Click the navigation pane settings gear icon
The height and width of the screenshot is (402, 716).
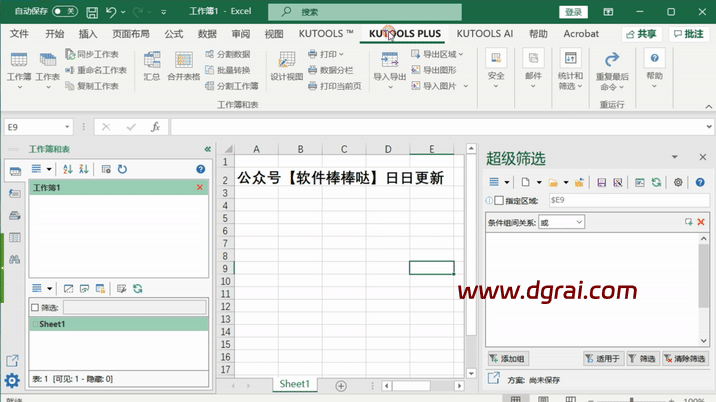click(12, 380)
